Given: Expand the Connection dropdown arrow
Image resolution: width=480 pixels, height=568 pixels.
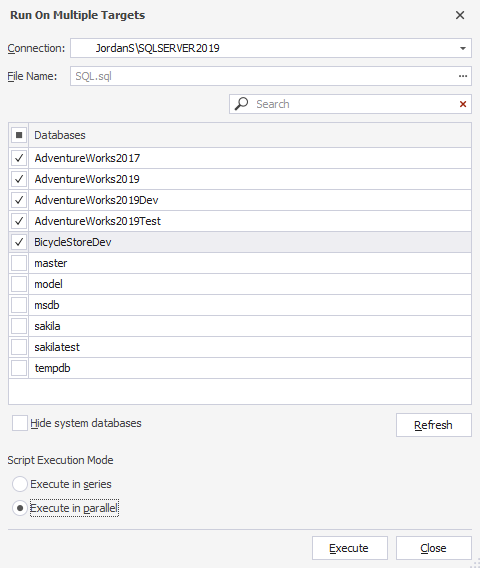Looking at the screenshot, I should (463, 48).
